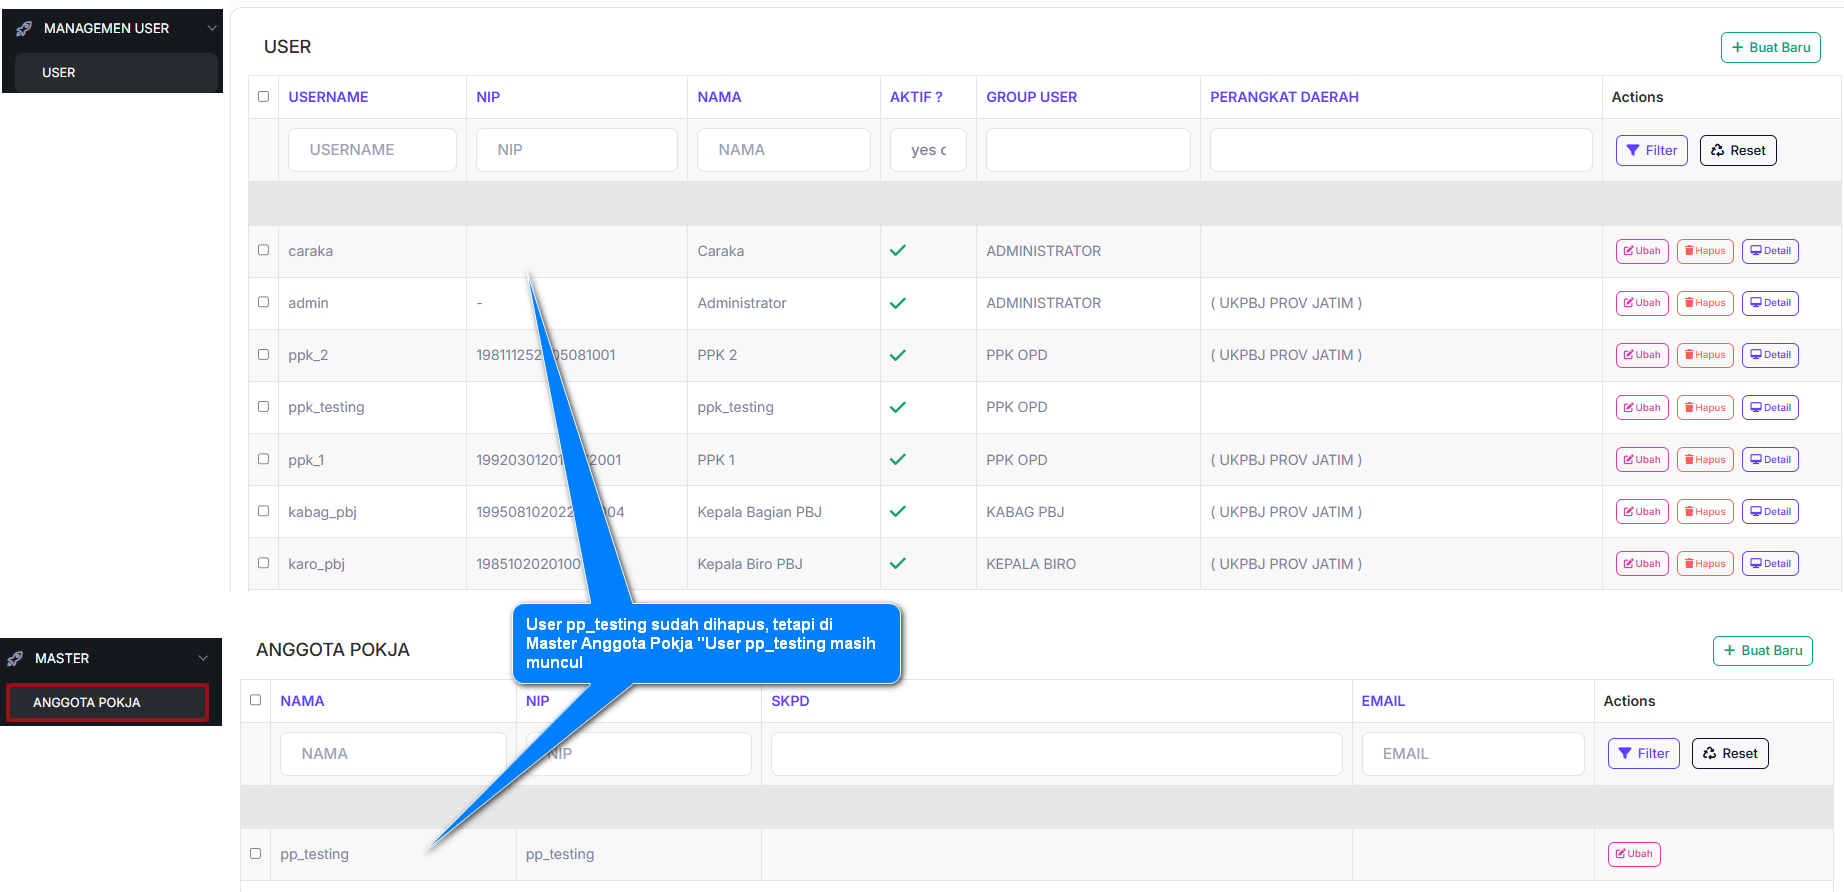
Task: Click the rocket icon beside MANAGEMEN USER
Action: coord(24,29)
